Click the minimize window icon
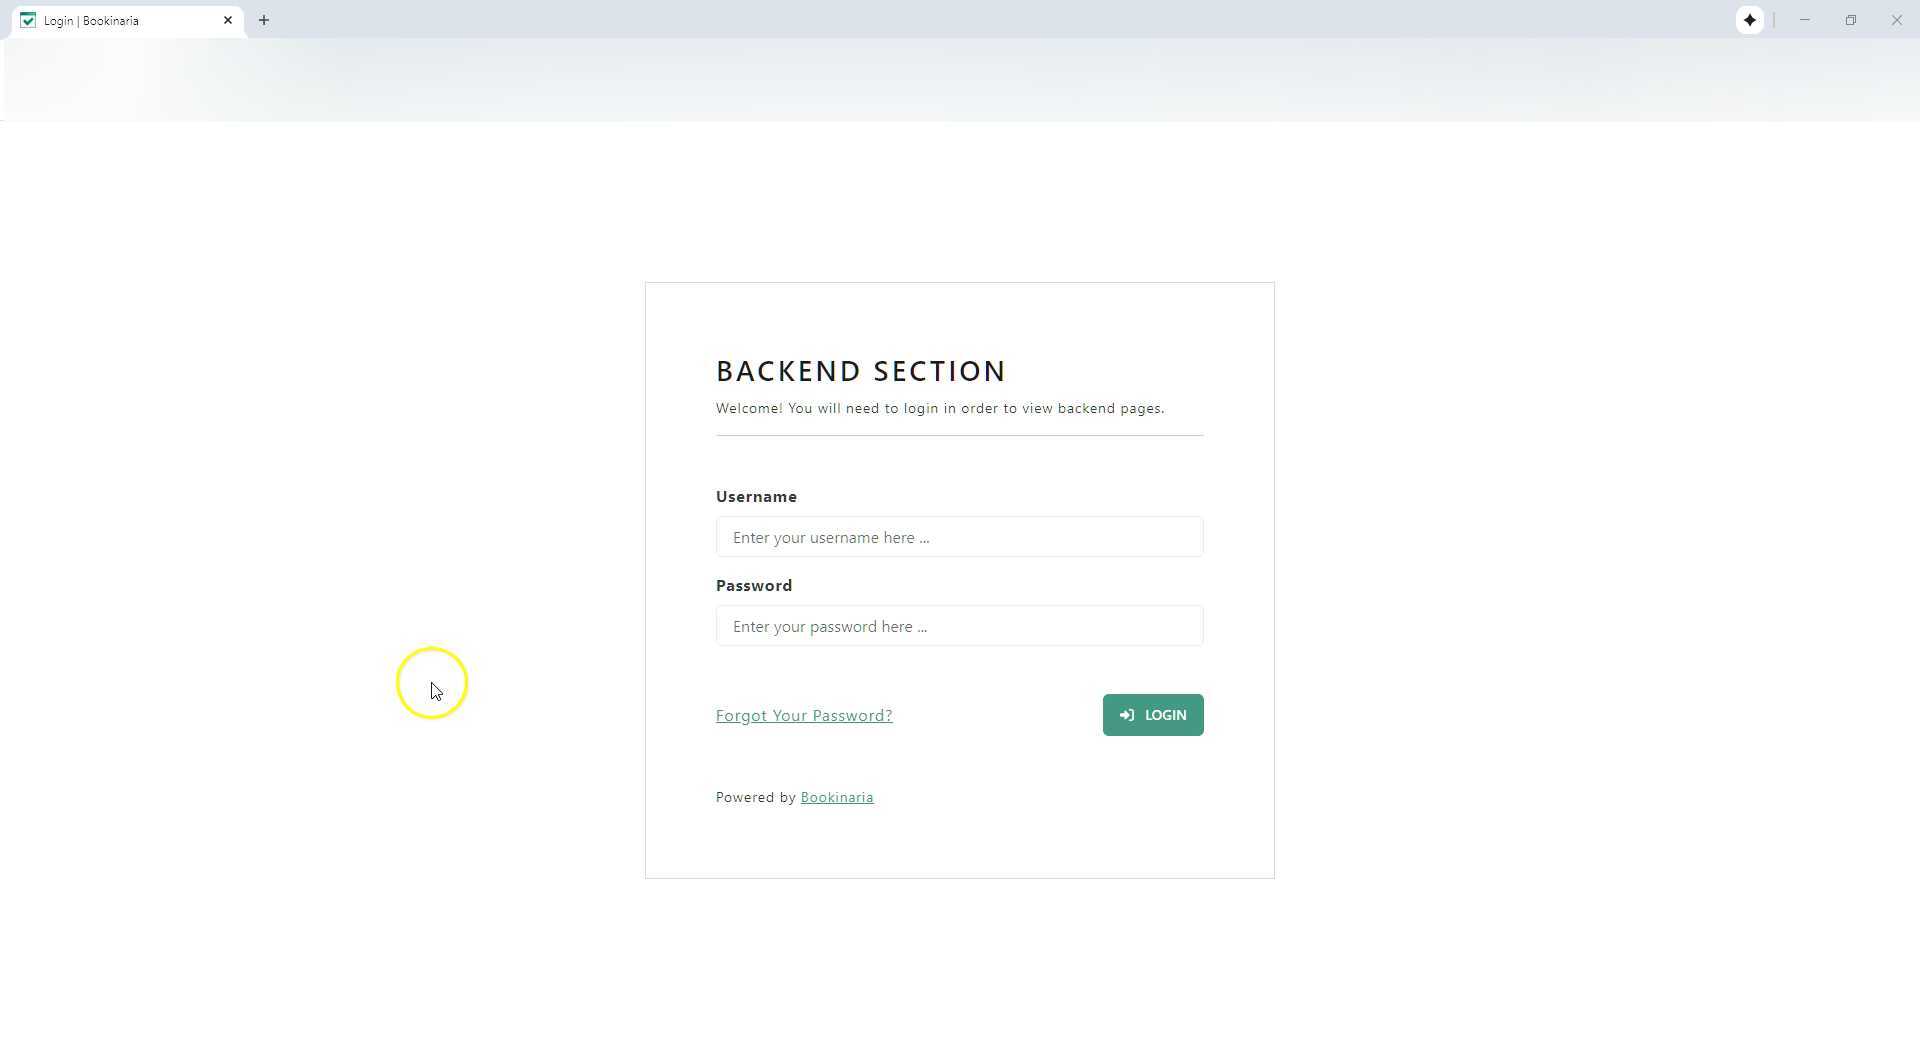This screenshot has width=1920, height=1040. click(x=1804, y=20)
